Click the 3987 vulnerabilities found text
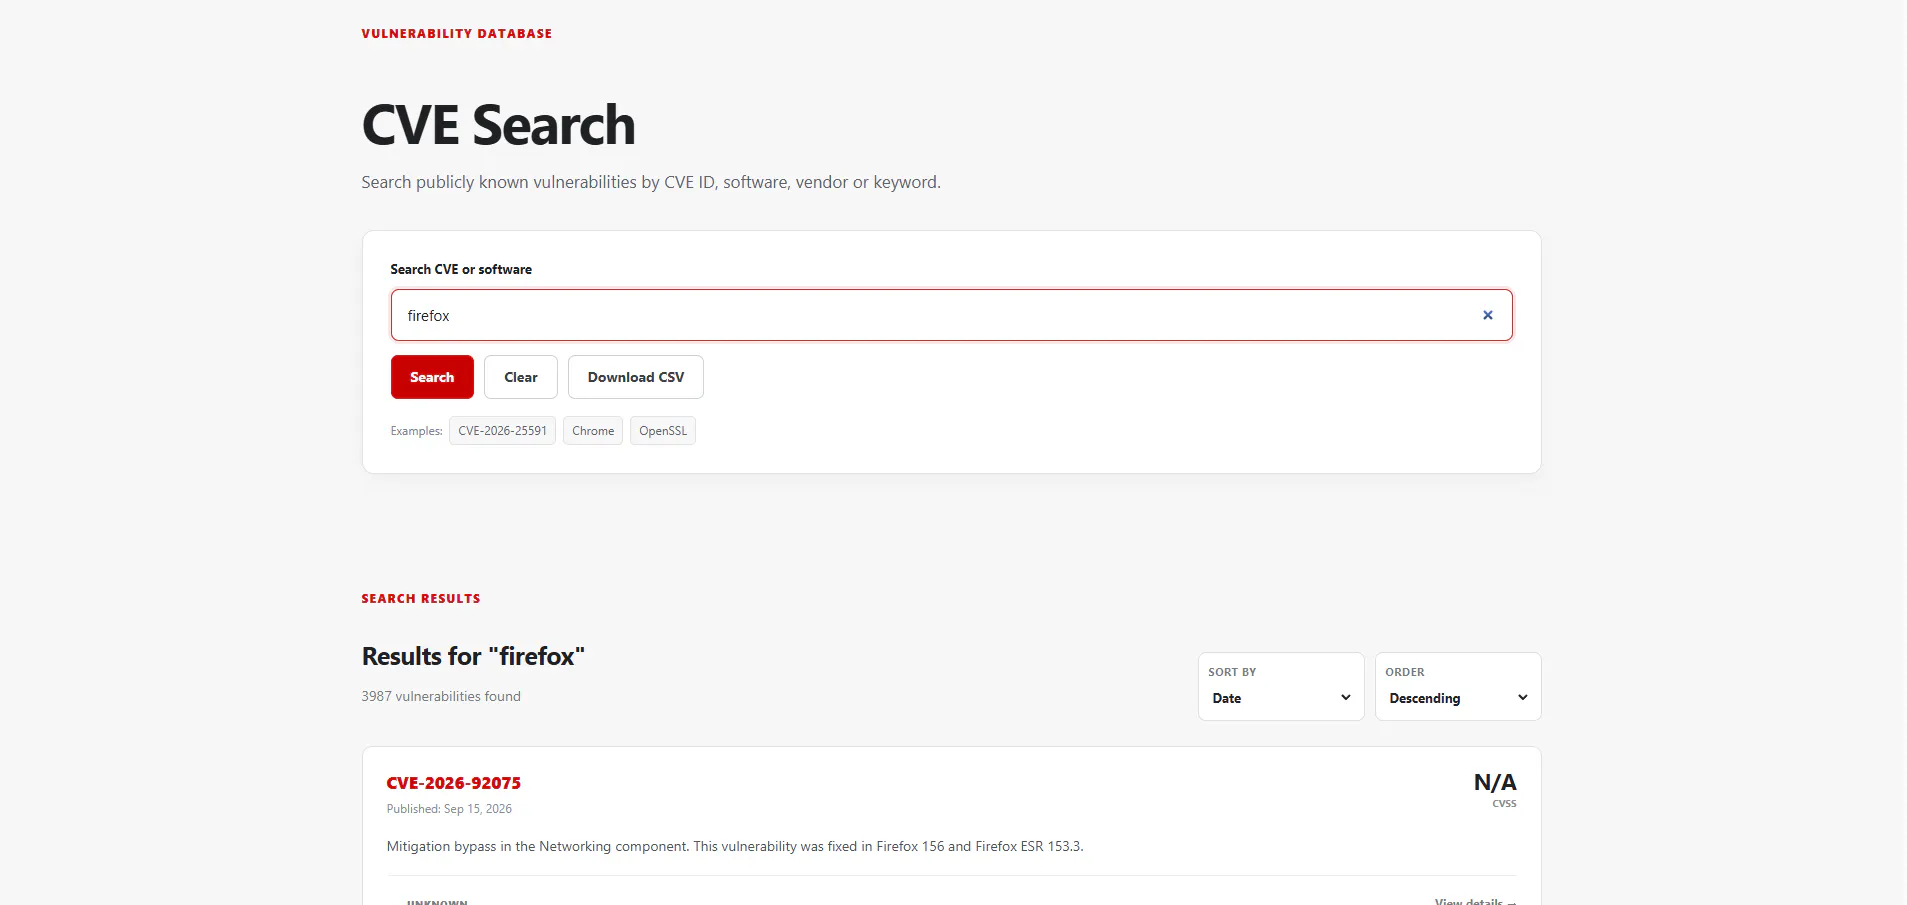This screenshot has height=905, width=1907. point(441,696)
